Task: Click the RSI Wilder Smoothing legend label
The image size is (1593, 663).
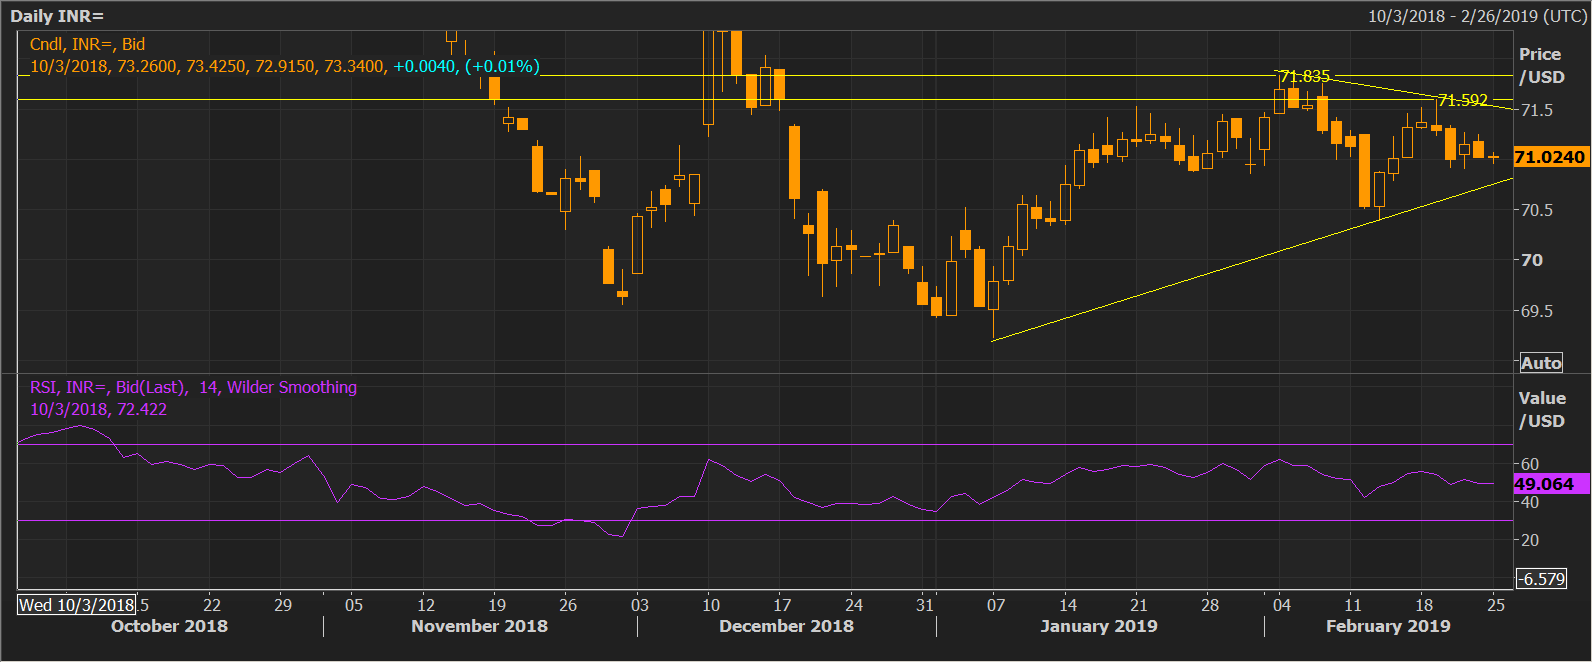Action: pyautogui.click(x=193, y=387)
